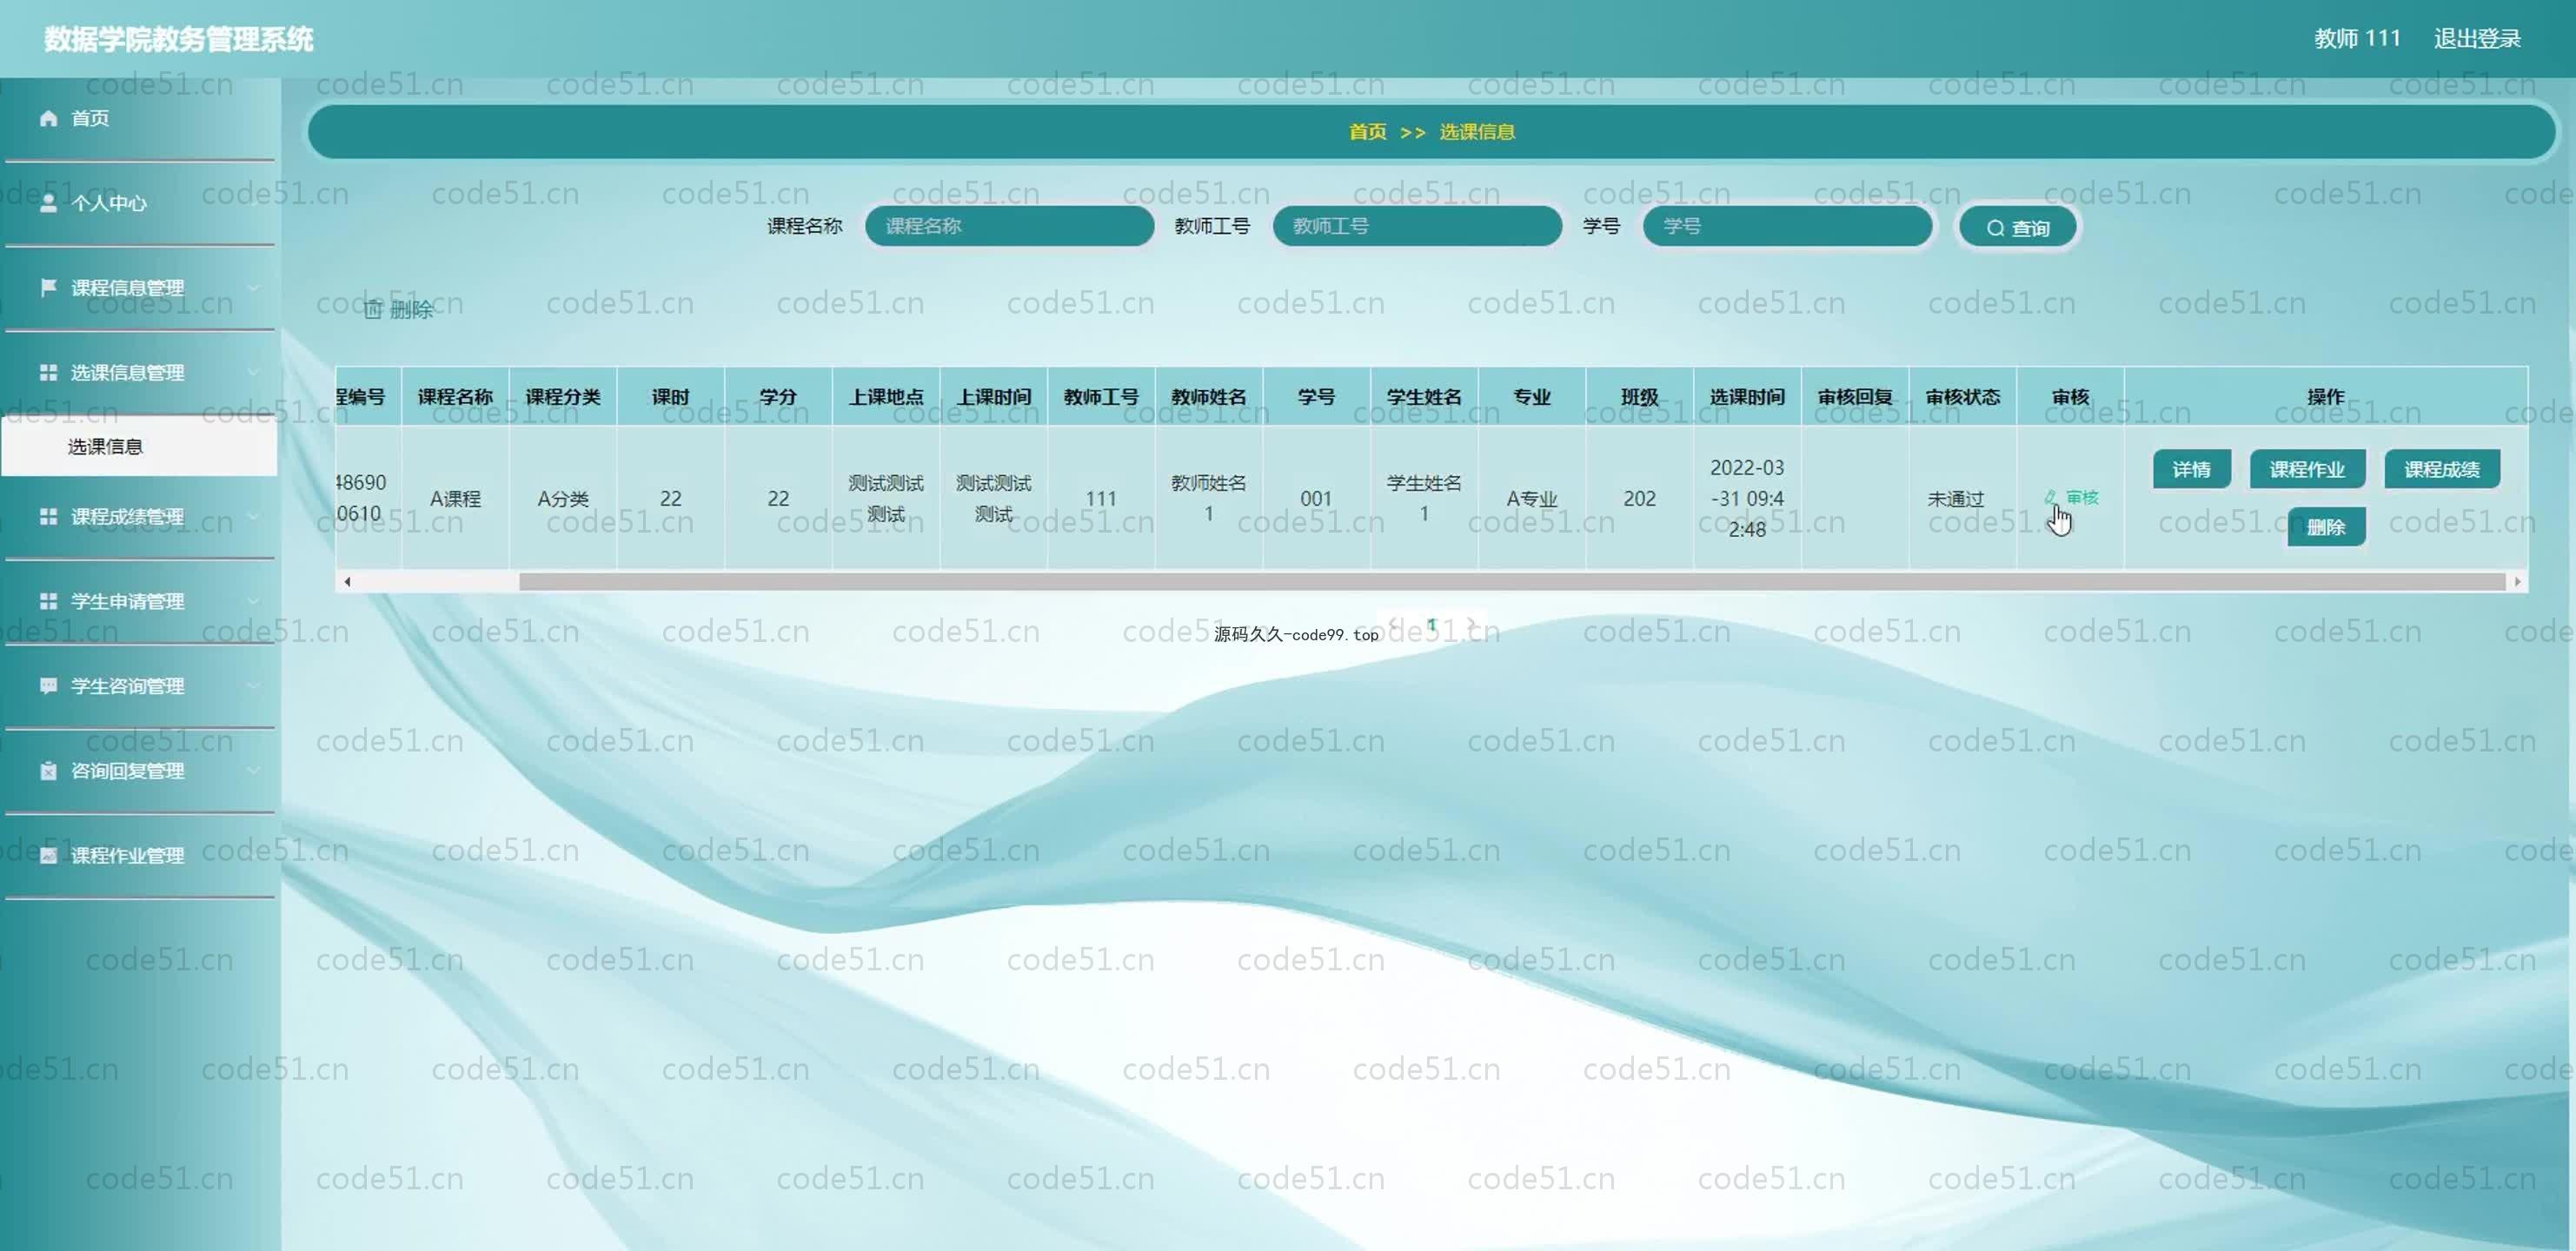Click the 上课地点 column header
The height and width of the screenshot is (1251, 2576).
[x=886, y=397]
